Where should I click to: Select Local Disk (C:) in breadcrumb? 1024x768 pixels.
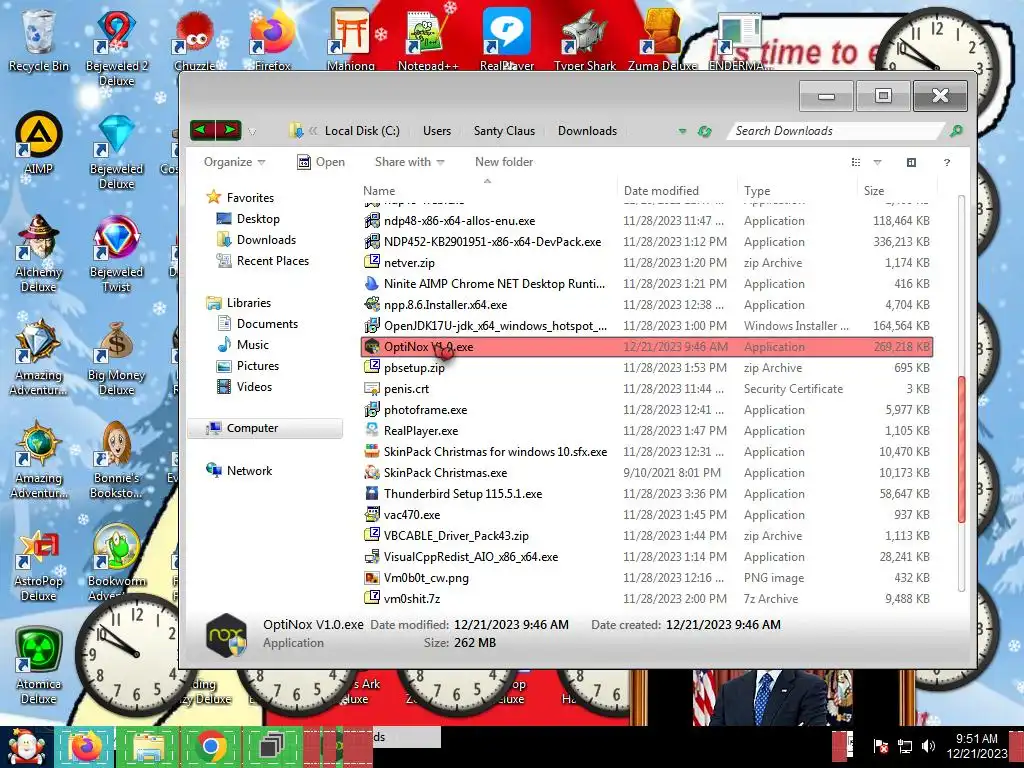click(362, 131)
